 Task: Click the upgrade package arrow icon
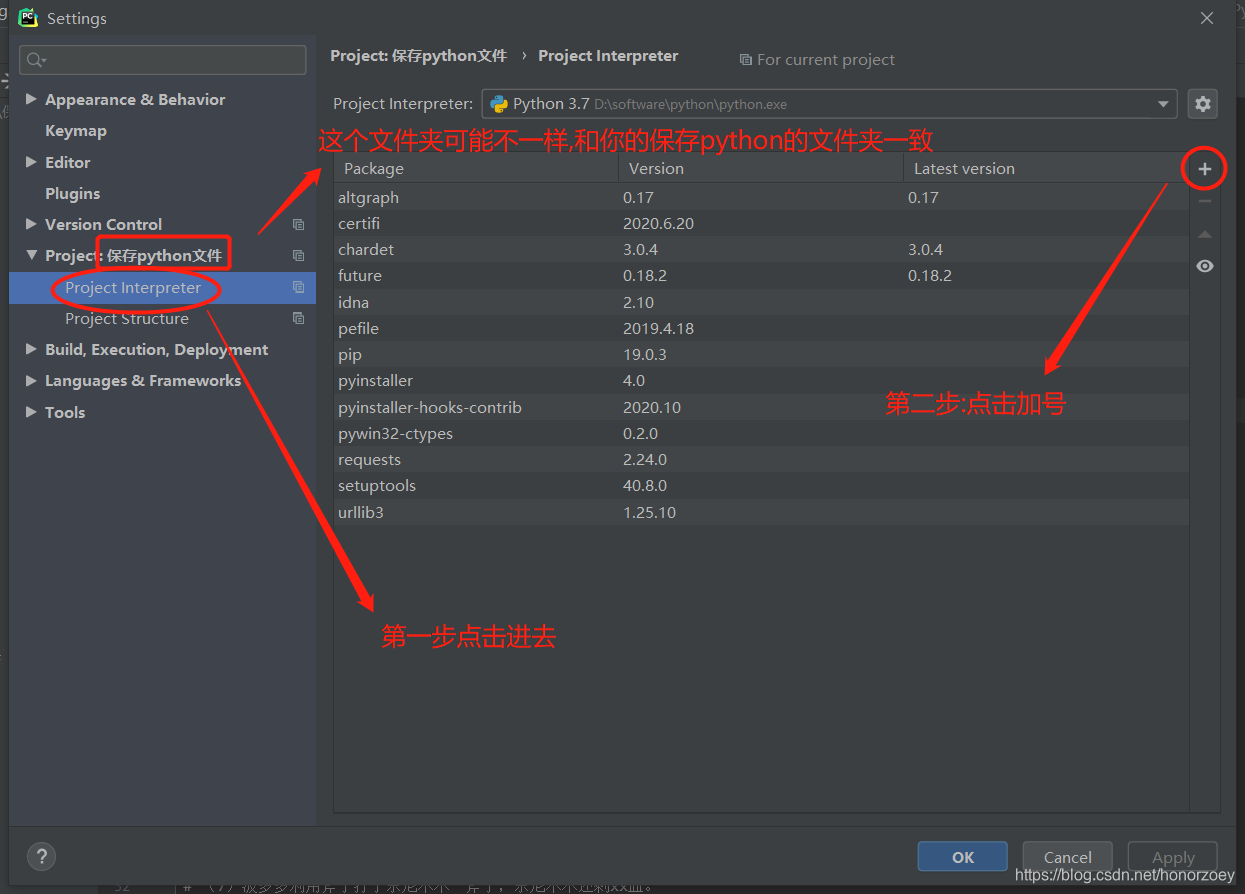tap(1204, 233)
